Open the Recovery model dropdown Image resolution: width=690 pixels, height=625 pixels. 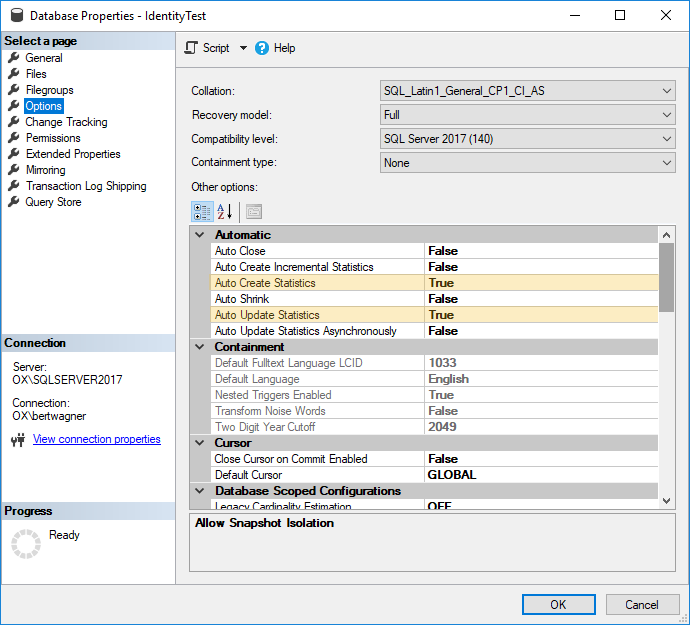528,115
